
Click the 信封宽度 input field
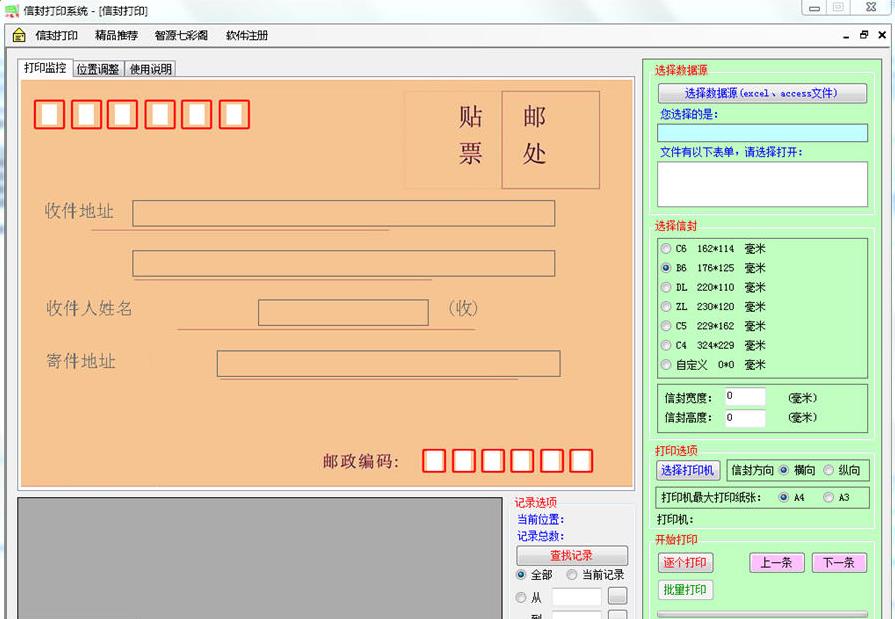coord(745,397)
